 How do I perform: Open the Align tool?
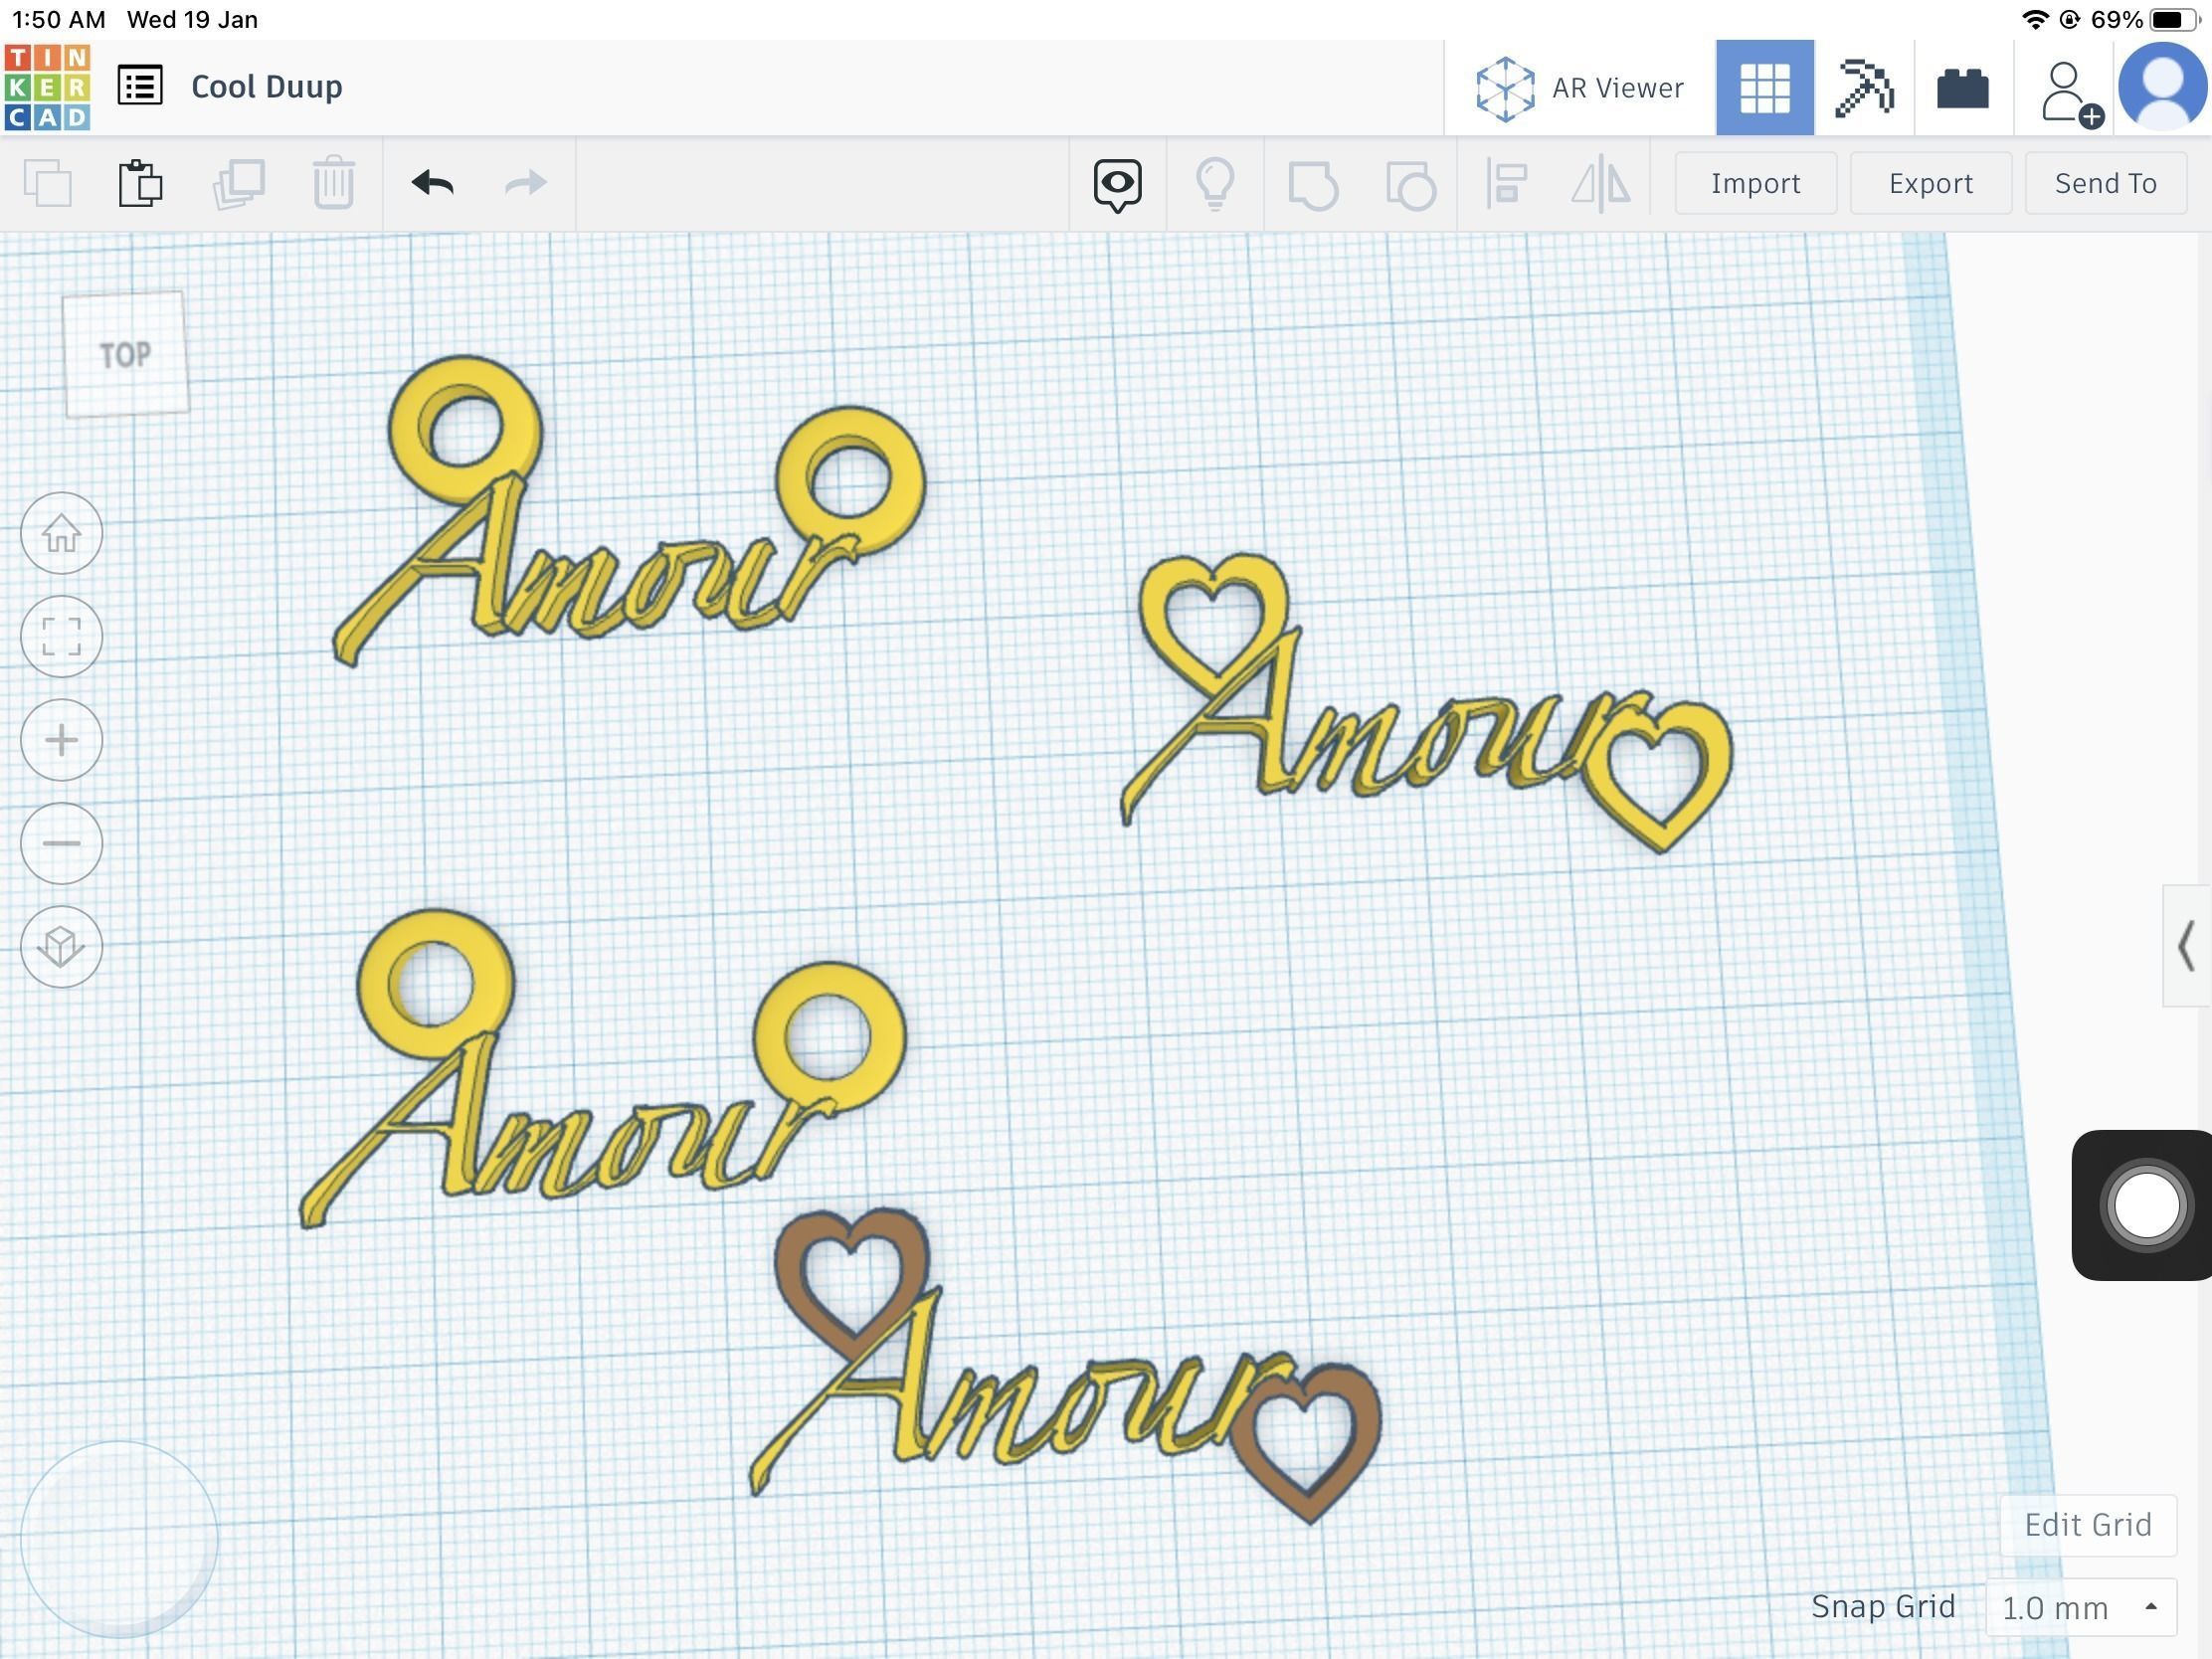point(1506,183)
